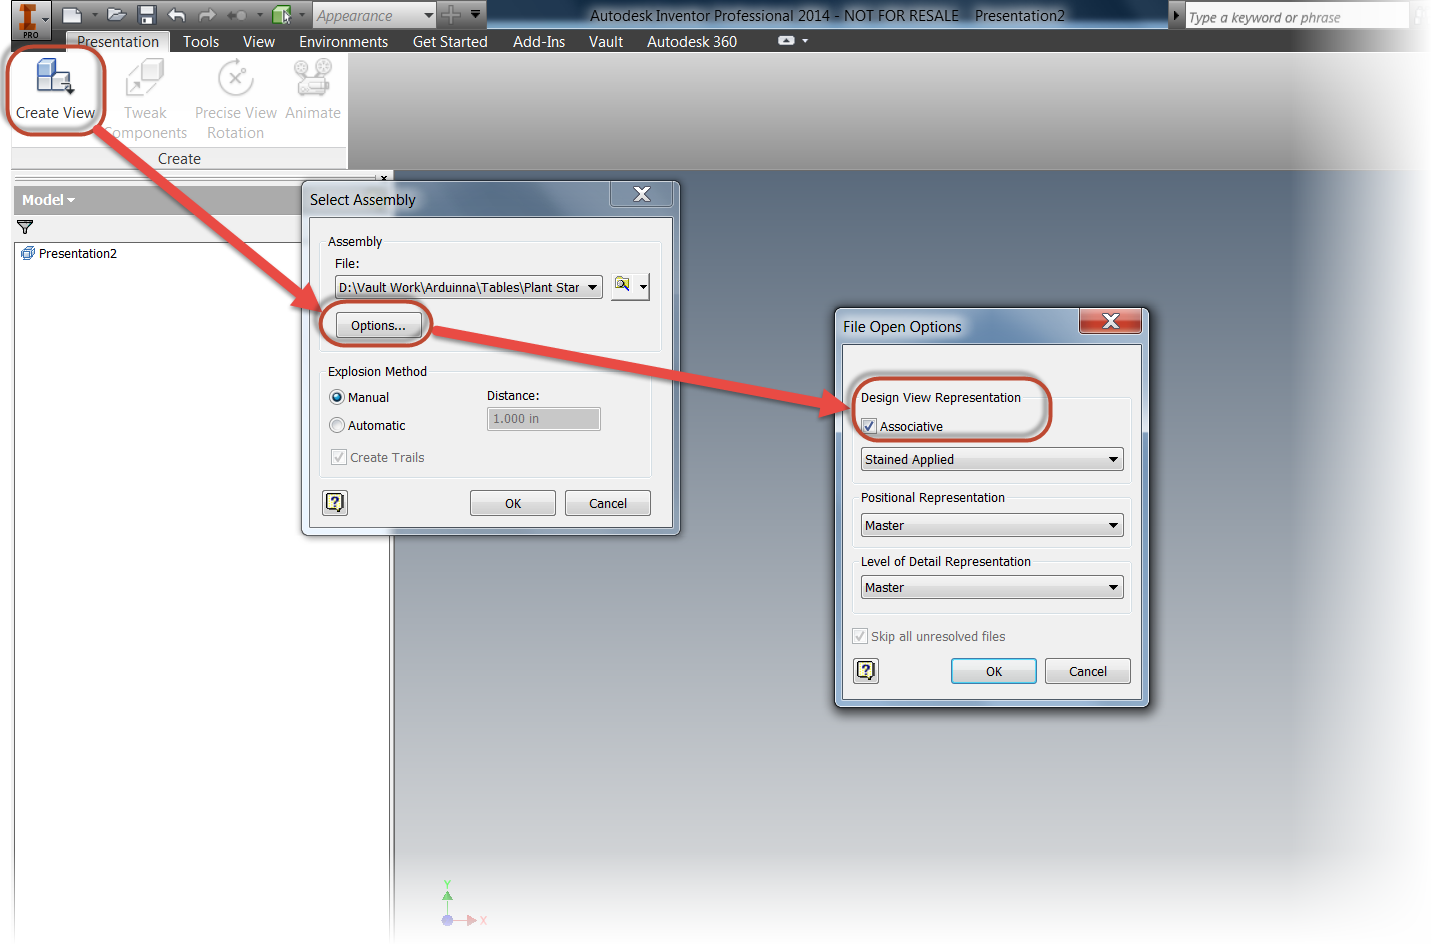This screenshot has width=1432, height=945.
Task: Click the Open folder icon in quick access toolbar
Action: (117, 15)
